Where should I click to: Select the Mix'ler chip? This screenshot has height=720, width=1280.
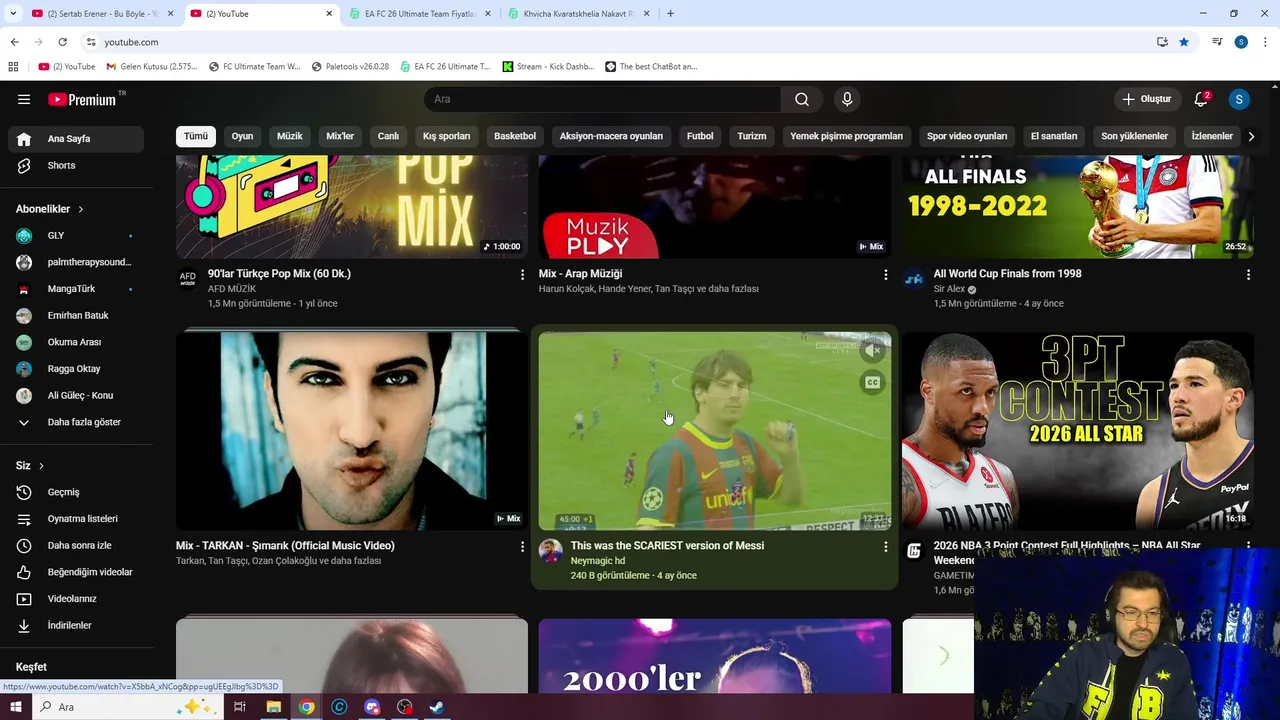click(340, 136)
